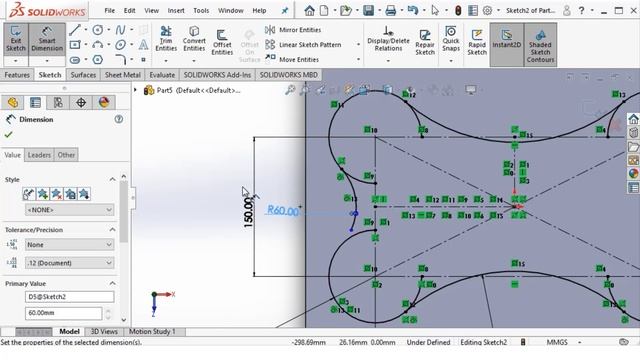The image size is (640, 360).
Task: Select the Value tab
Action: tap(12, 155)
